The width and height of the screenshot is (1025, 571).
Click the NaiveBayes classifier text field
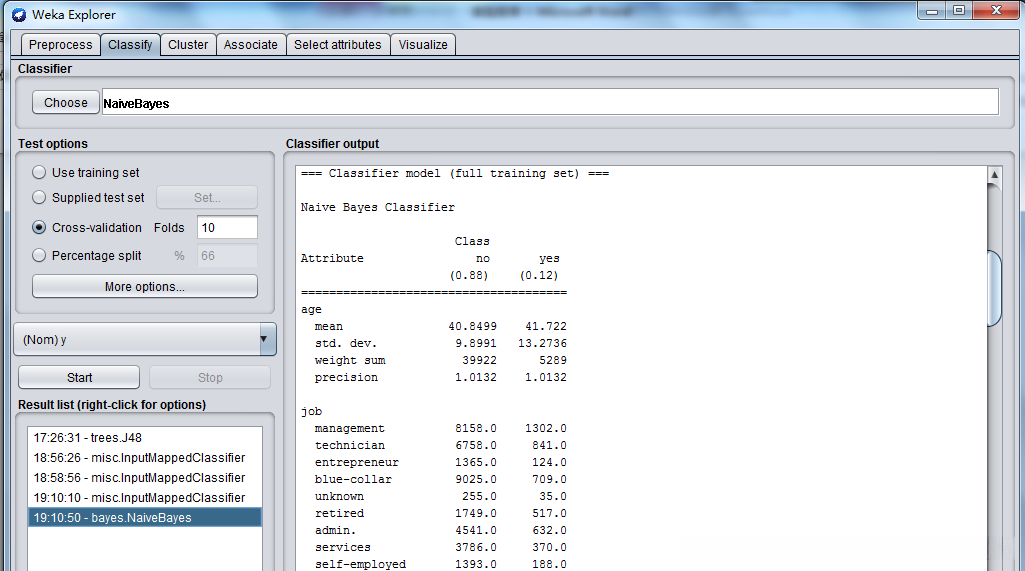click(x=550, y=102)
